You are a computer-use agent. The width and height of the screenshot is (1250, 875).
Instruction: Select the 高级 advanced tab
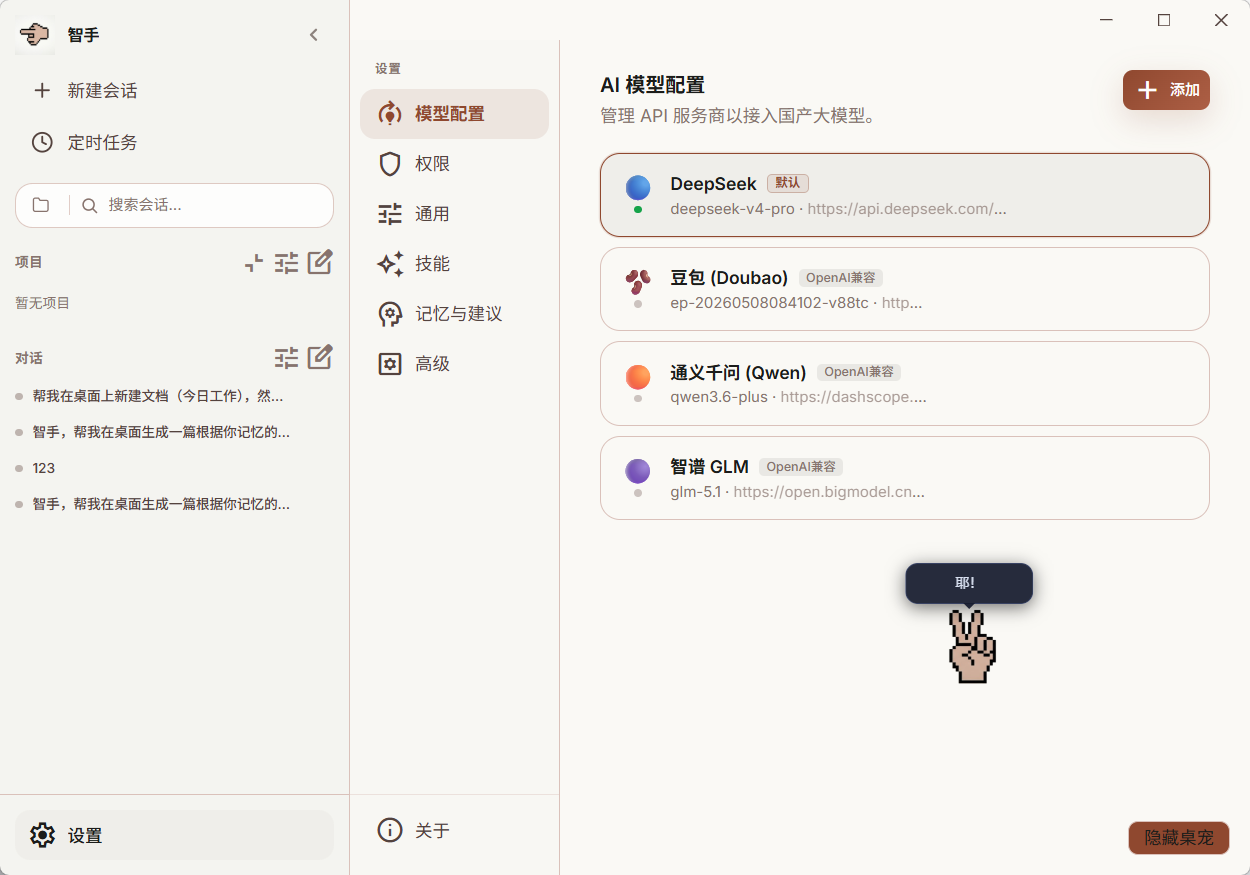(x=454, y=364)
